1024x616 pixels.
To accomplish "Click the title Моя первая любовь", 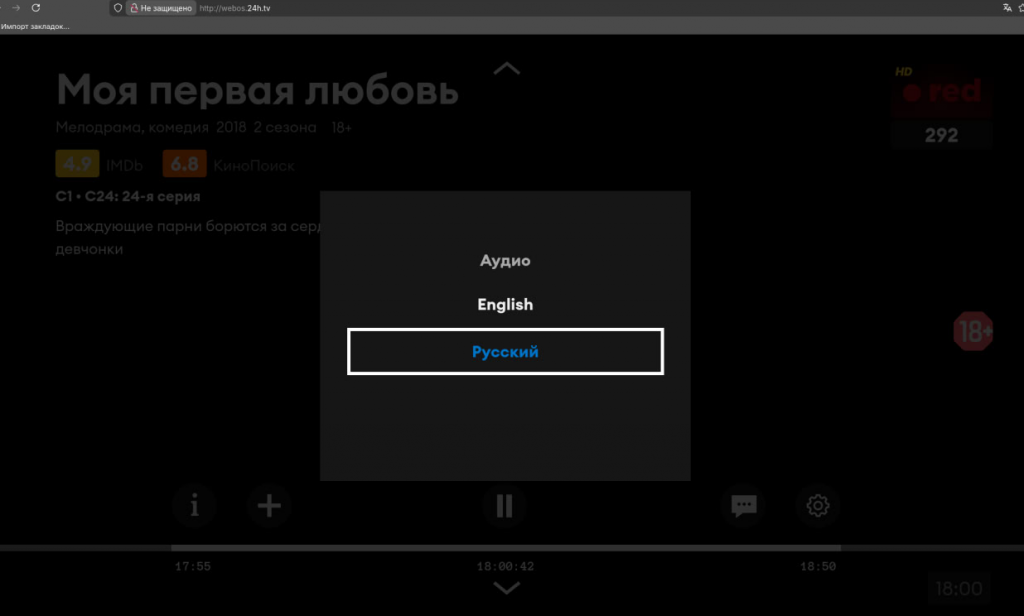I will click(x=257, y=89).
